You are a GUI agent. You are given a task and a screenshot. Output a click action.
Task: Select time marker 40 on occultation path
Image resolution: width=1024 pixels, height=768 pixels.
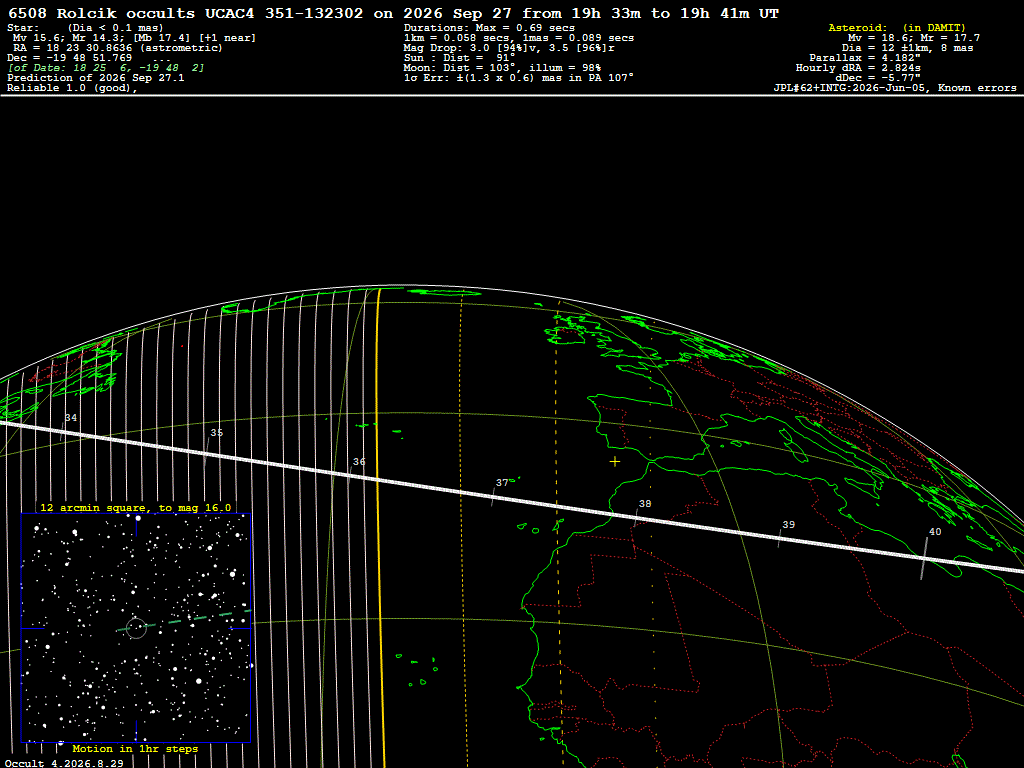click(935, 532)
